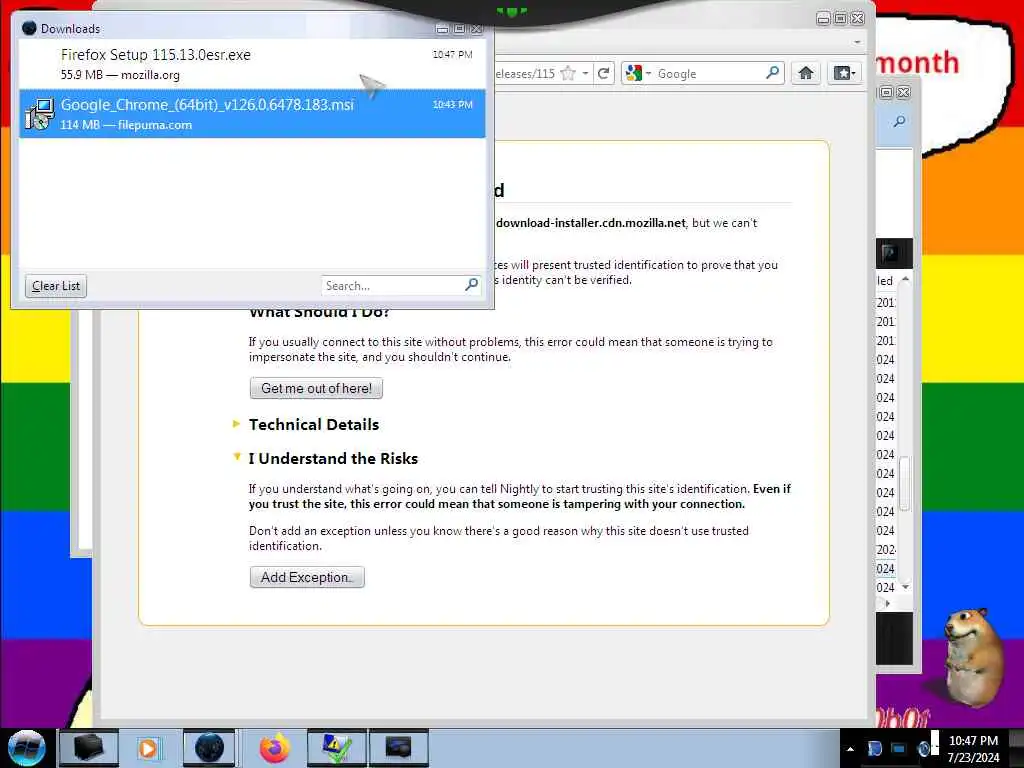Screen dimensions: 1024x768
Task: Bookmark this page with the star icon
Action: (x=568, y=73)
